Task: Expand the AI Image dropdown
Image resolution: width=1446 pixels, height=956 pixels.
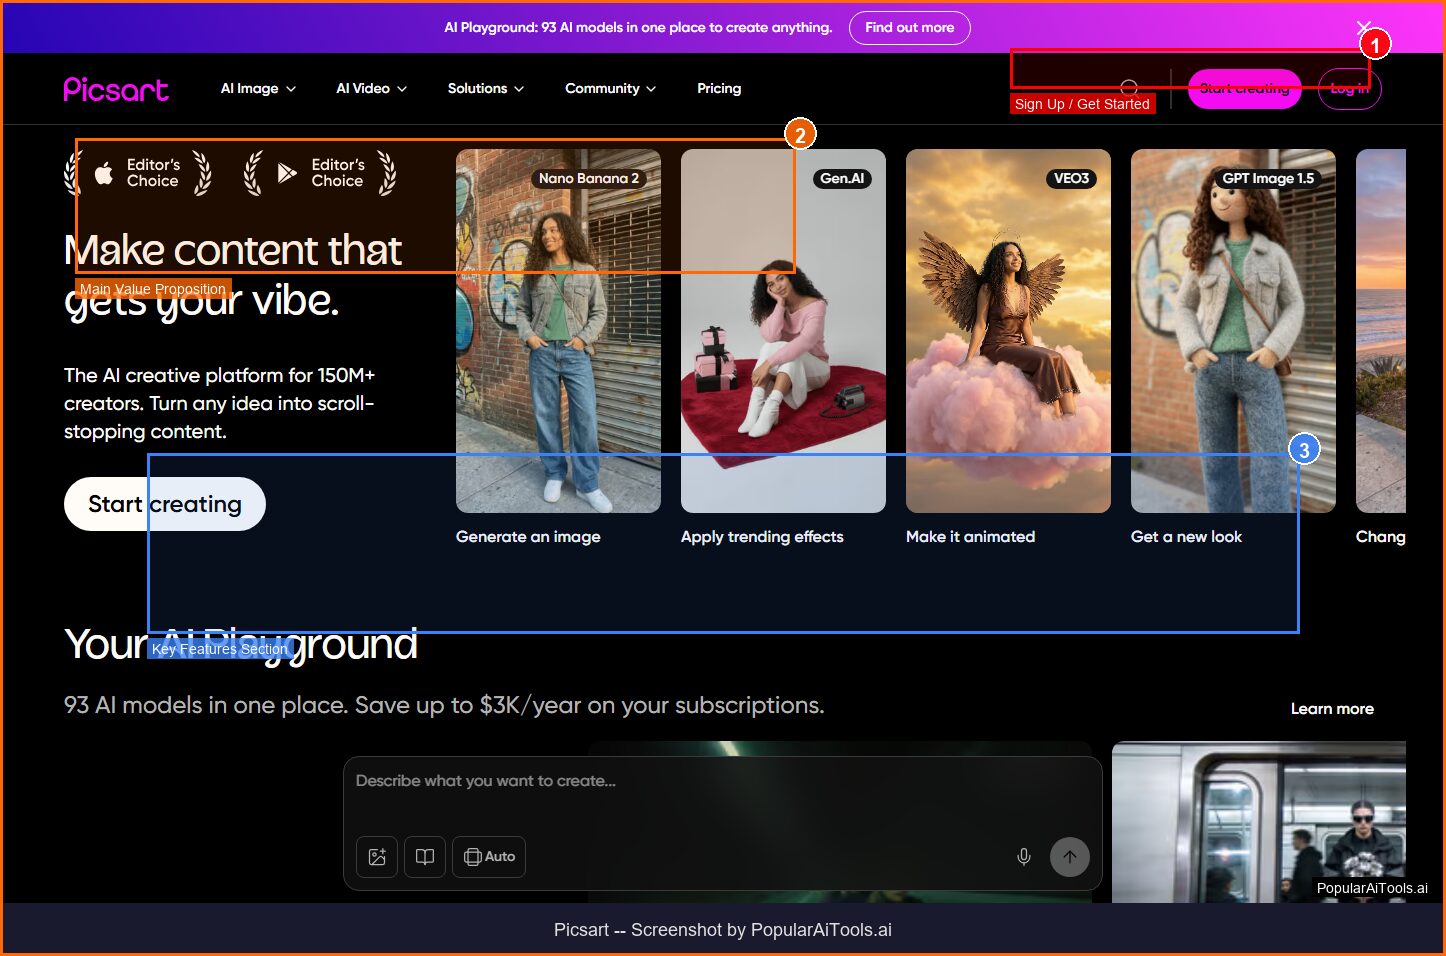Action: point(257,88)
